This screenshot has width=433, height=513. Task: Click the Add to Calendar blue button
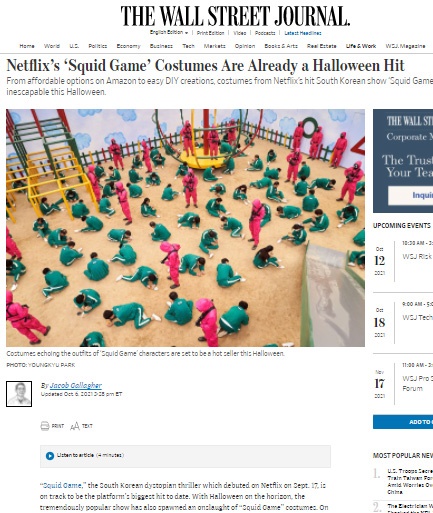tap(403, 422)
